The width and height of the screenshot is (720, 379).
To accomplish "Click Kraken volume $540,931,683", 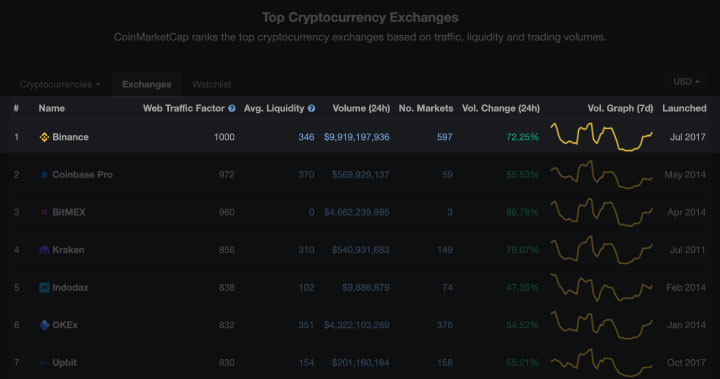I will 360,250.
